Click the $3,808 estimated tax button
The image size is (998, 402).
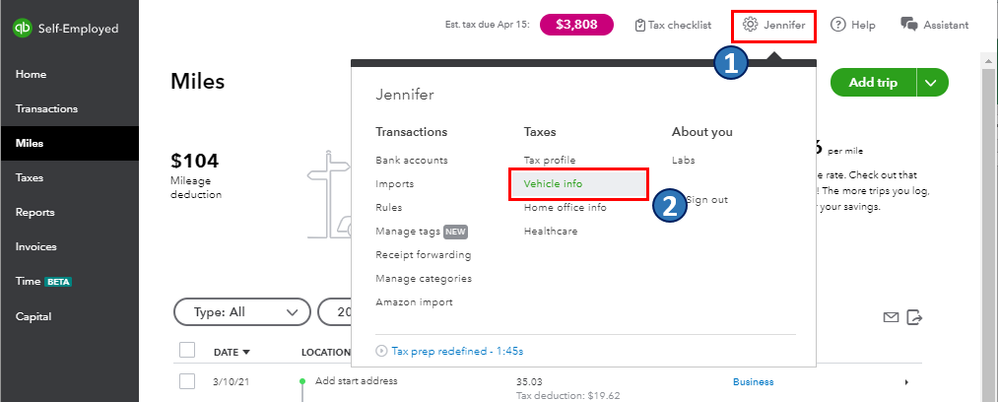click(x=576, y=24)
